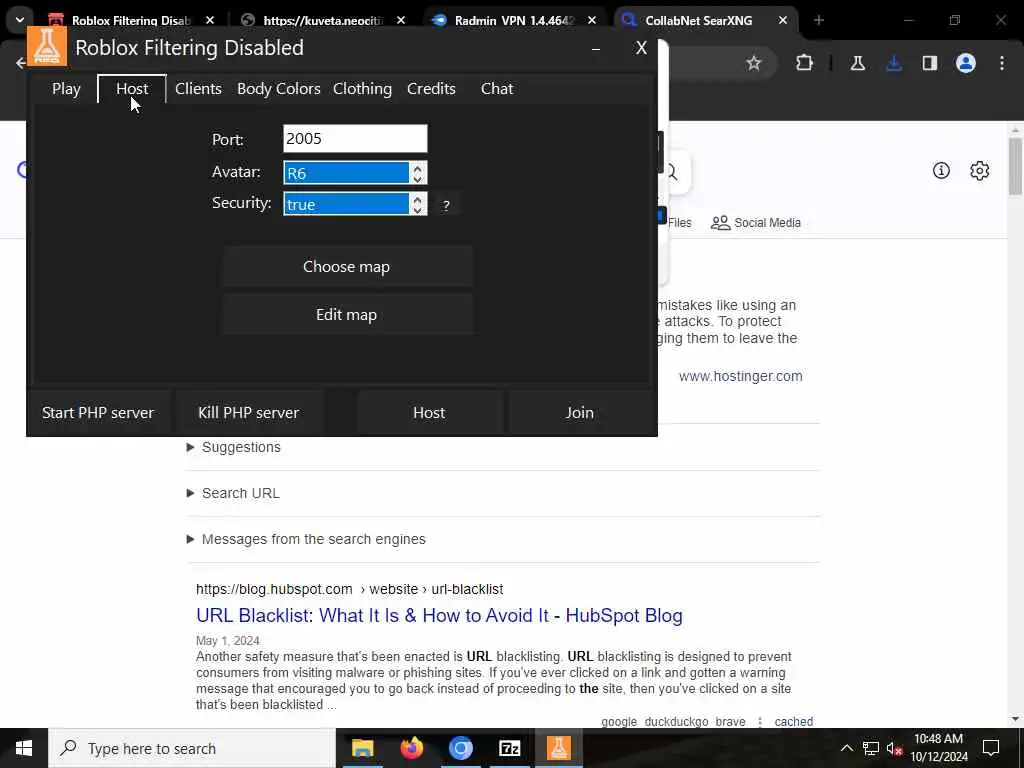Open the cached link for HubSpot result

(793, 722)
